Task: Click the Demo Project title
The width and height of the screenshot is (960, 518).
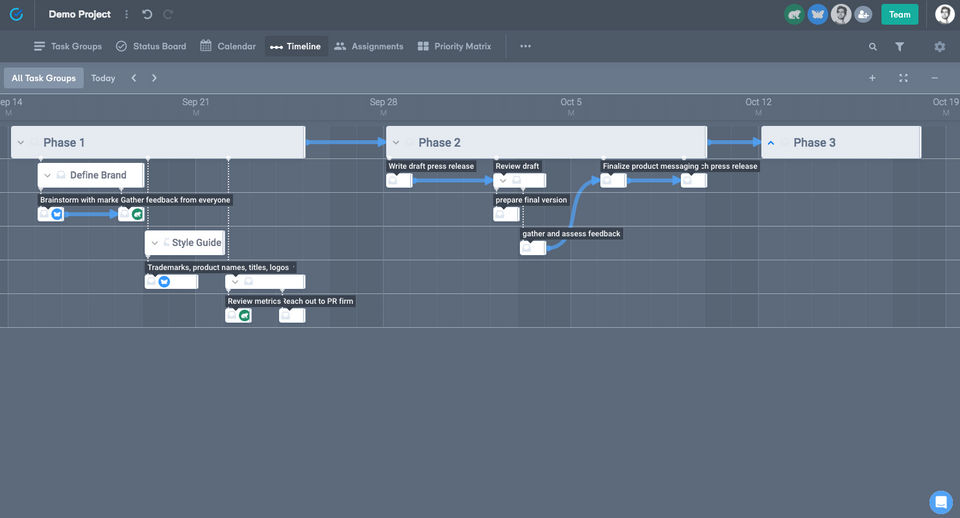Action: (x=80, y=14)
